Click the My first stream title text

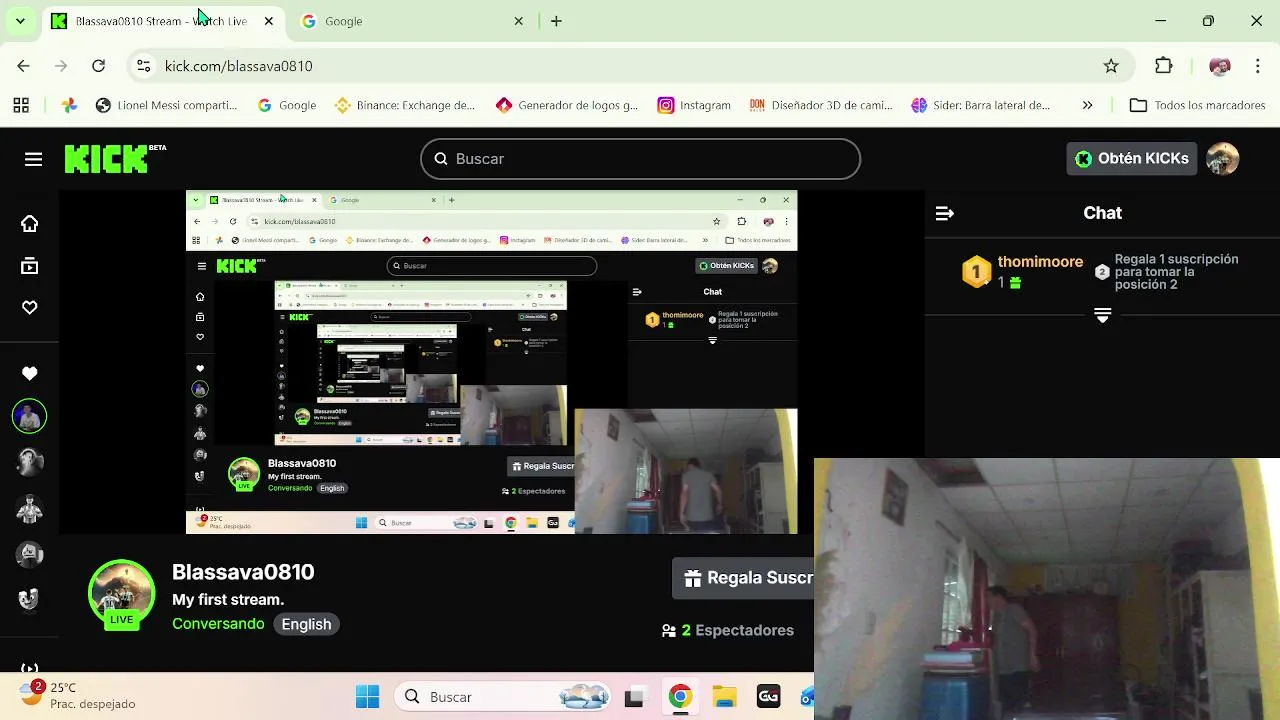click(228, 600)
